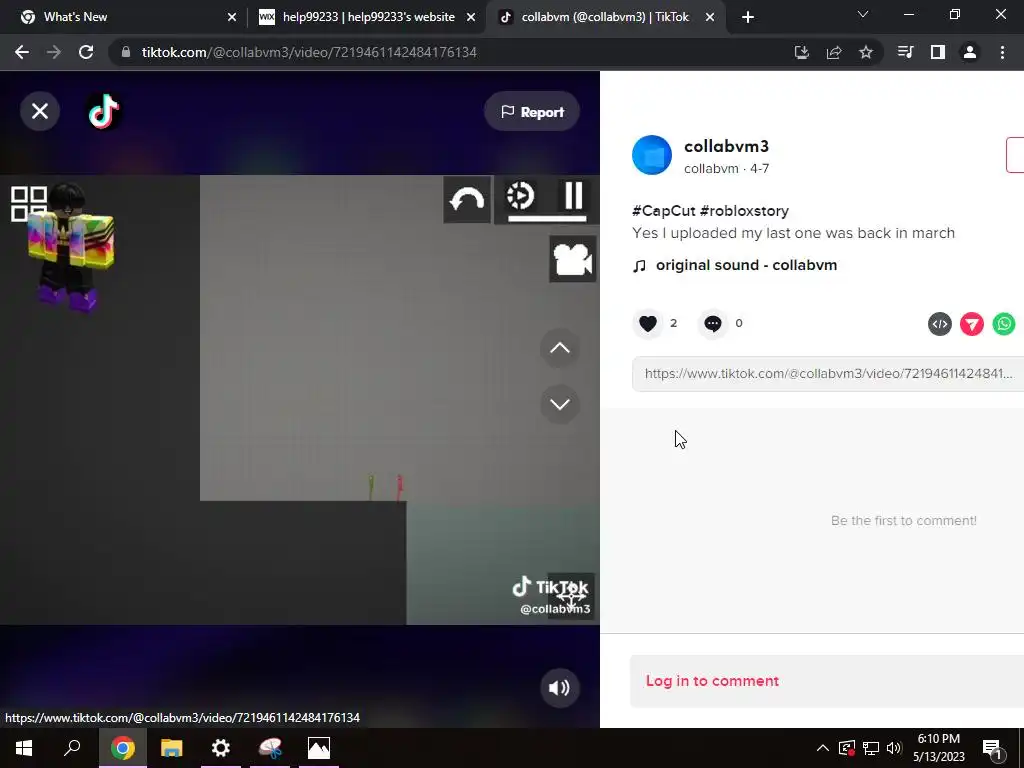Open the tab search dropdown
The width and height of the screenshot is (1024, 768).
click(x=863, y=14)
